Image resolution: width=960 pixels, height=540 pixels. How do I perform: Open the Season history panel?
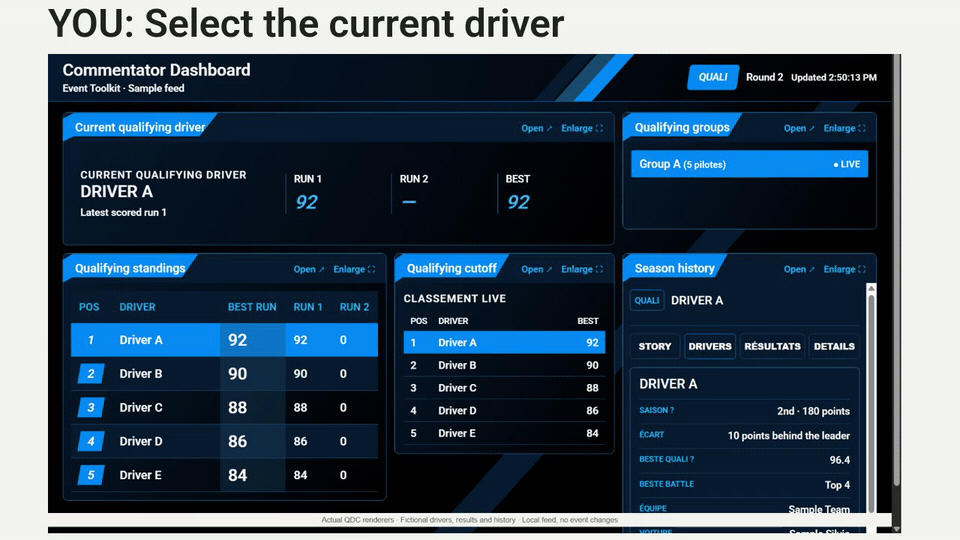point(799,269)
